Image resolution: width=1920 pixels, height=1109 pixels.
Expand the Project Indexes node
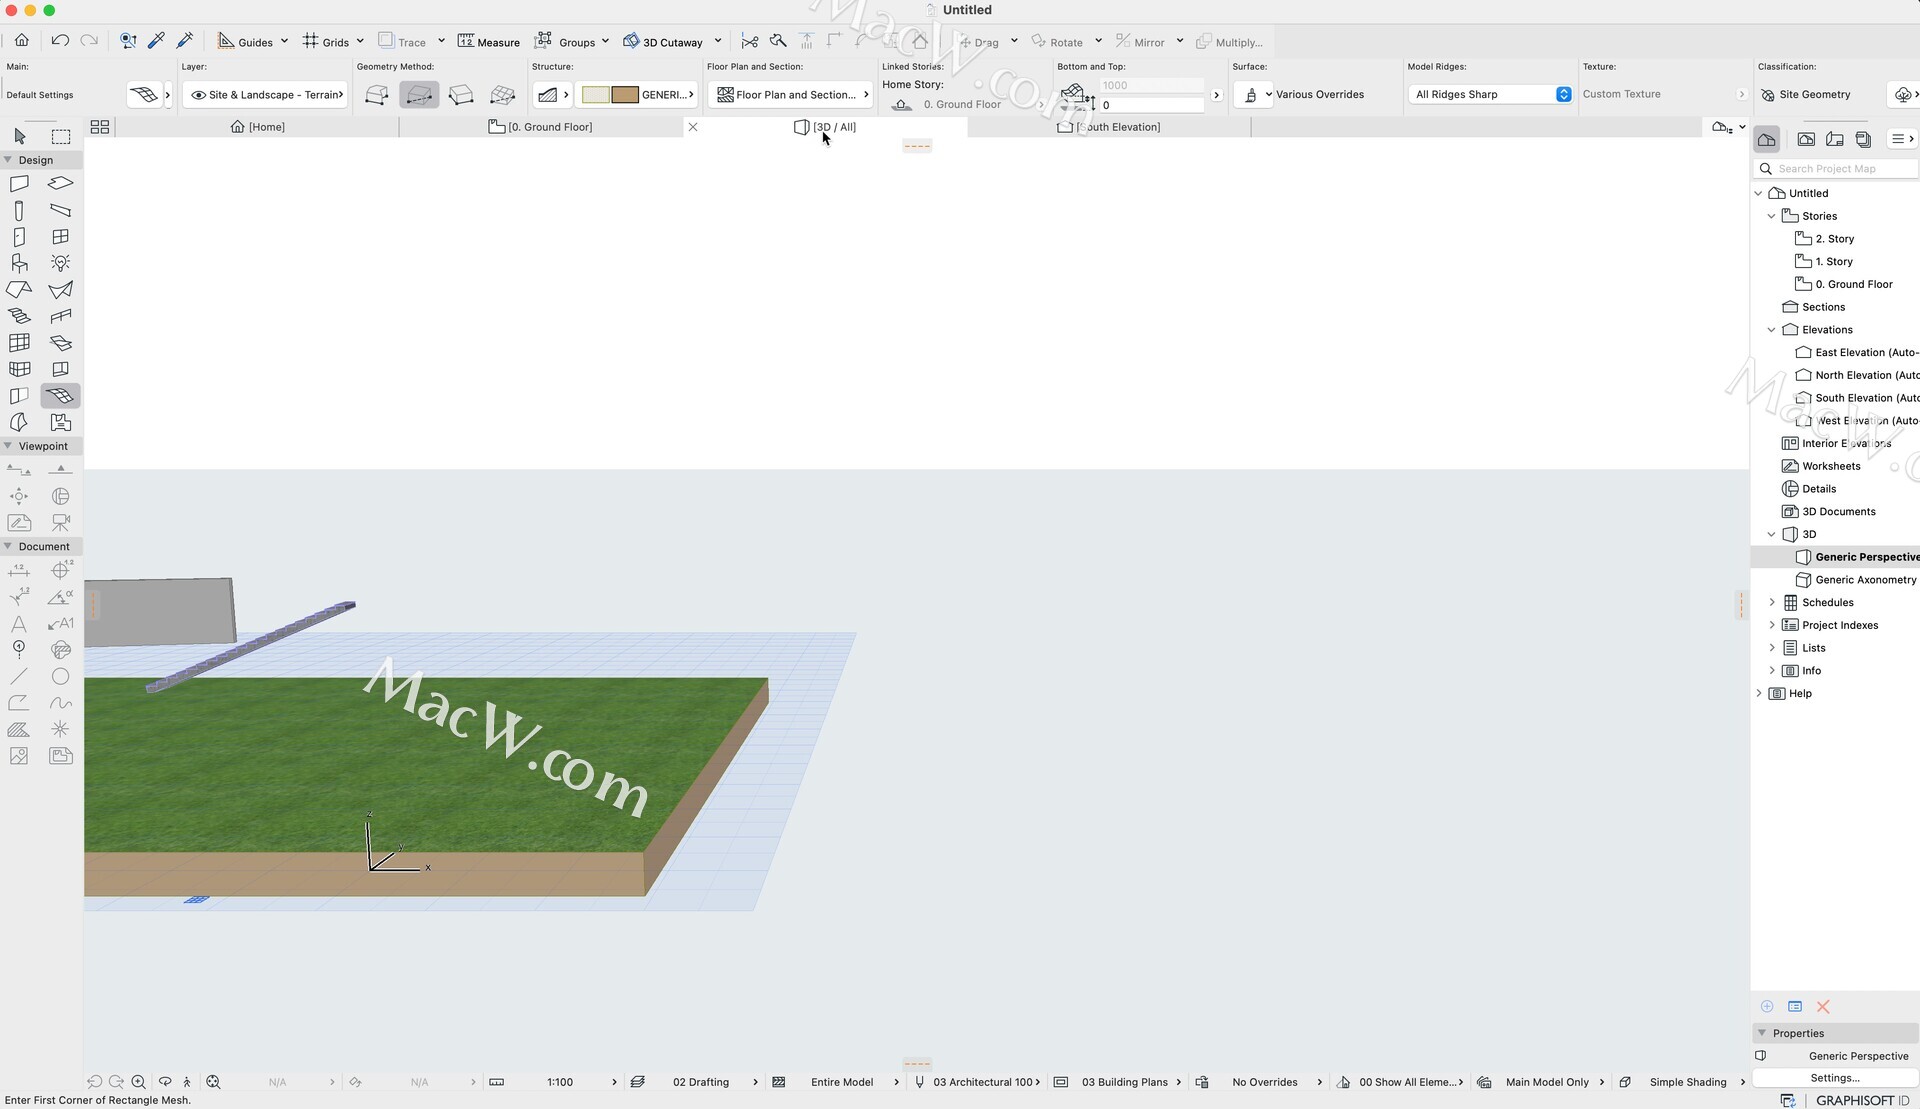coord(1772,625)
